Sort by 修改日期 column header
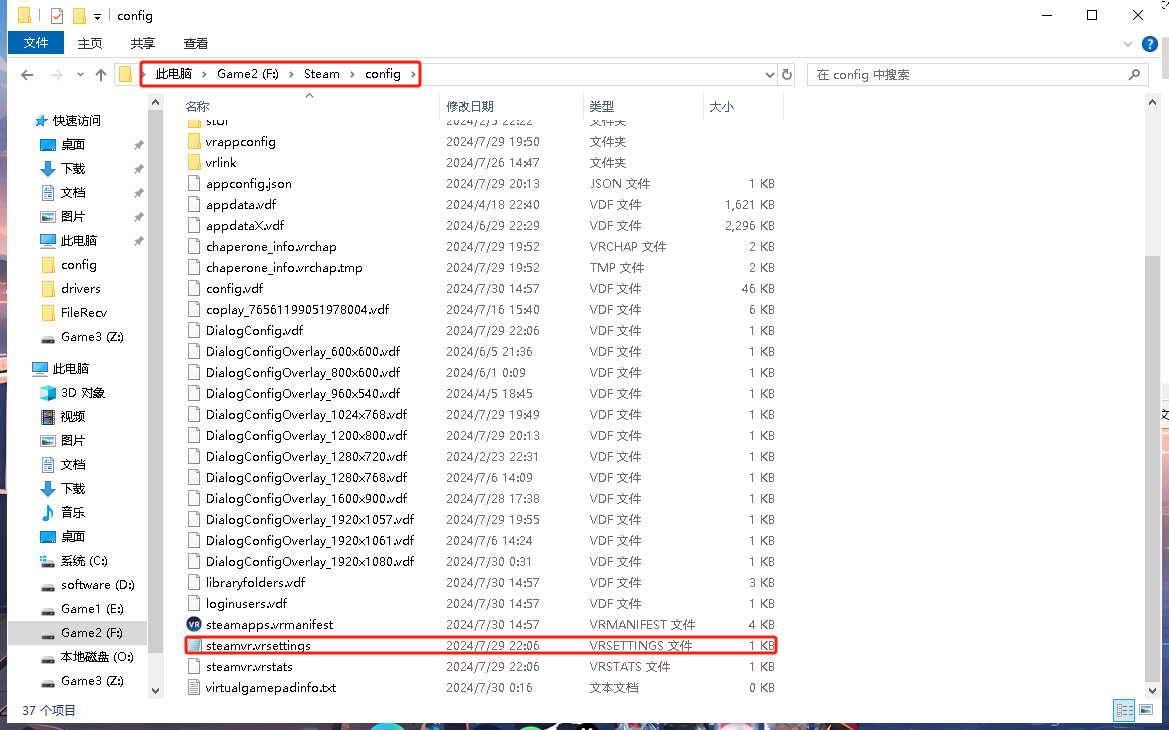 (x=470, y=107)
